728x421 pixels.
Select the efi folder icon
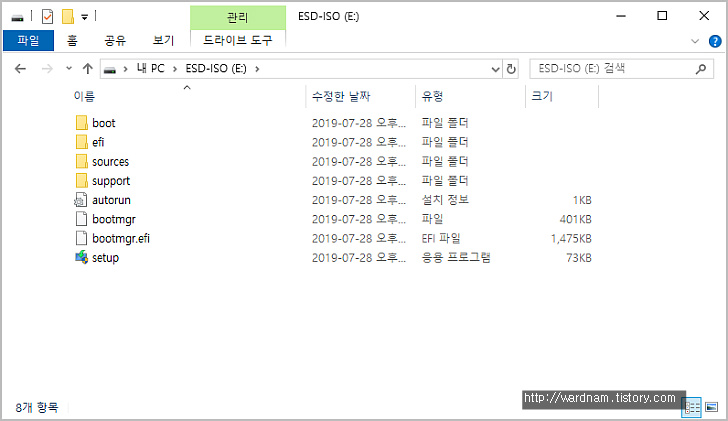pos(81,142)
